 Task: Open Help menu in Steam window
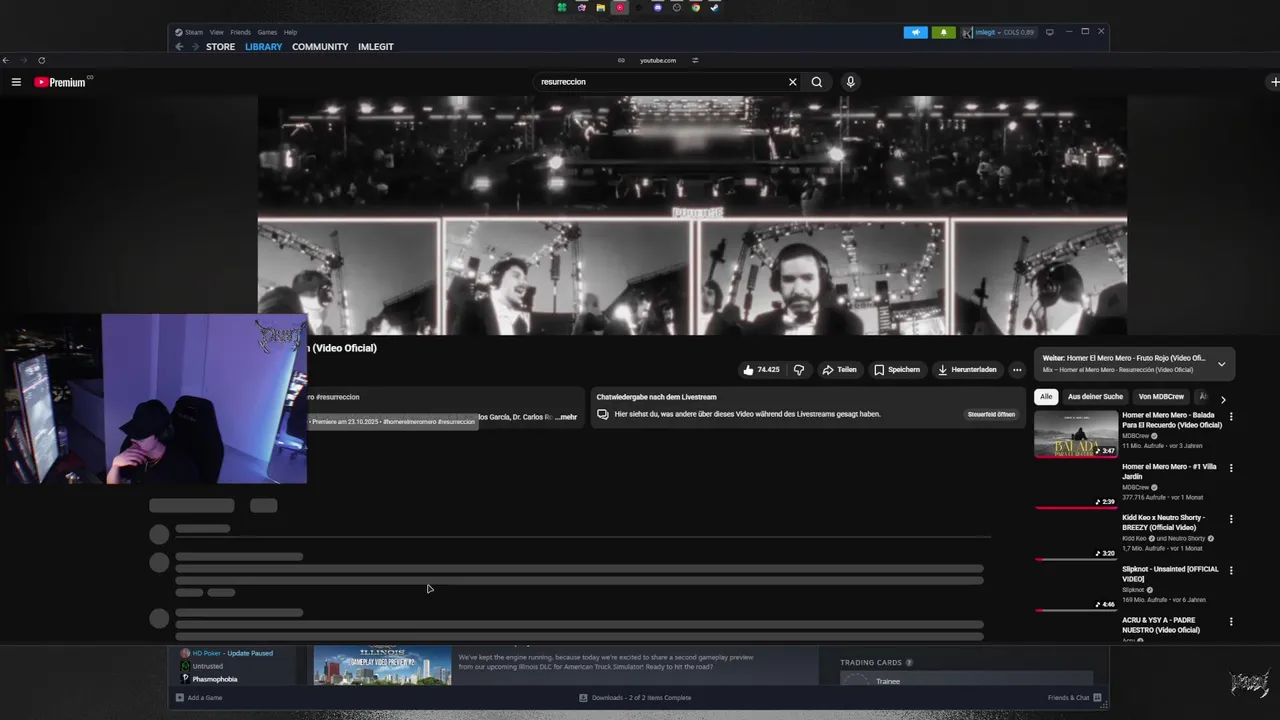[x=290, y=32]
